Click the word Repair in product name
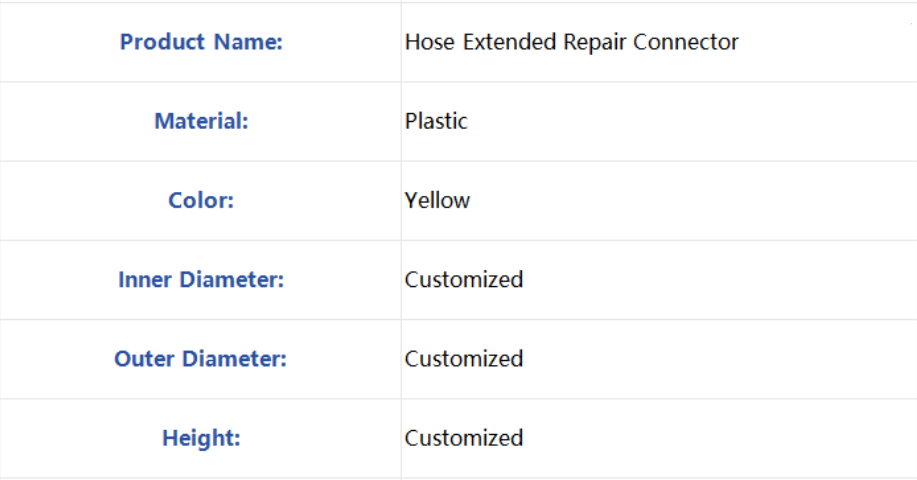 (594, 43)
